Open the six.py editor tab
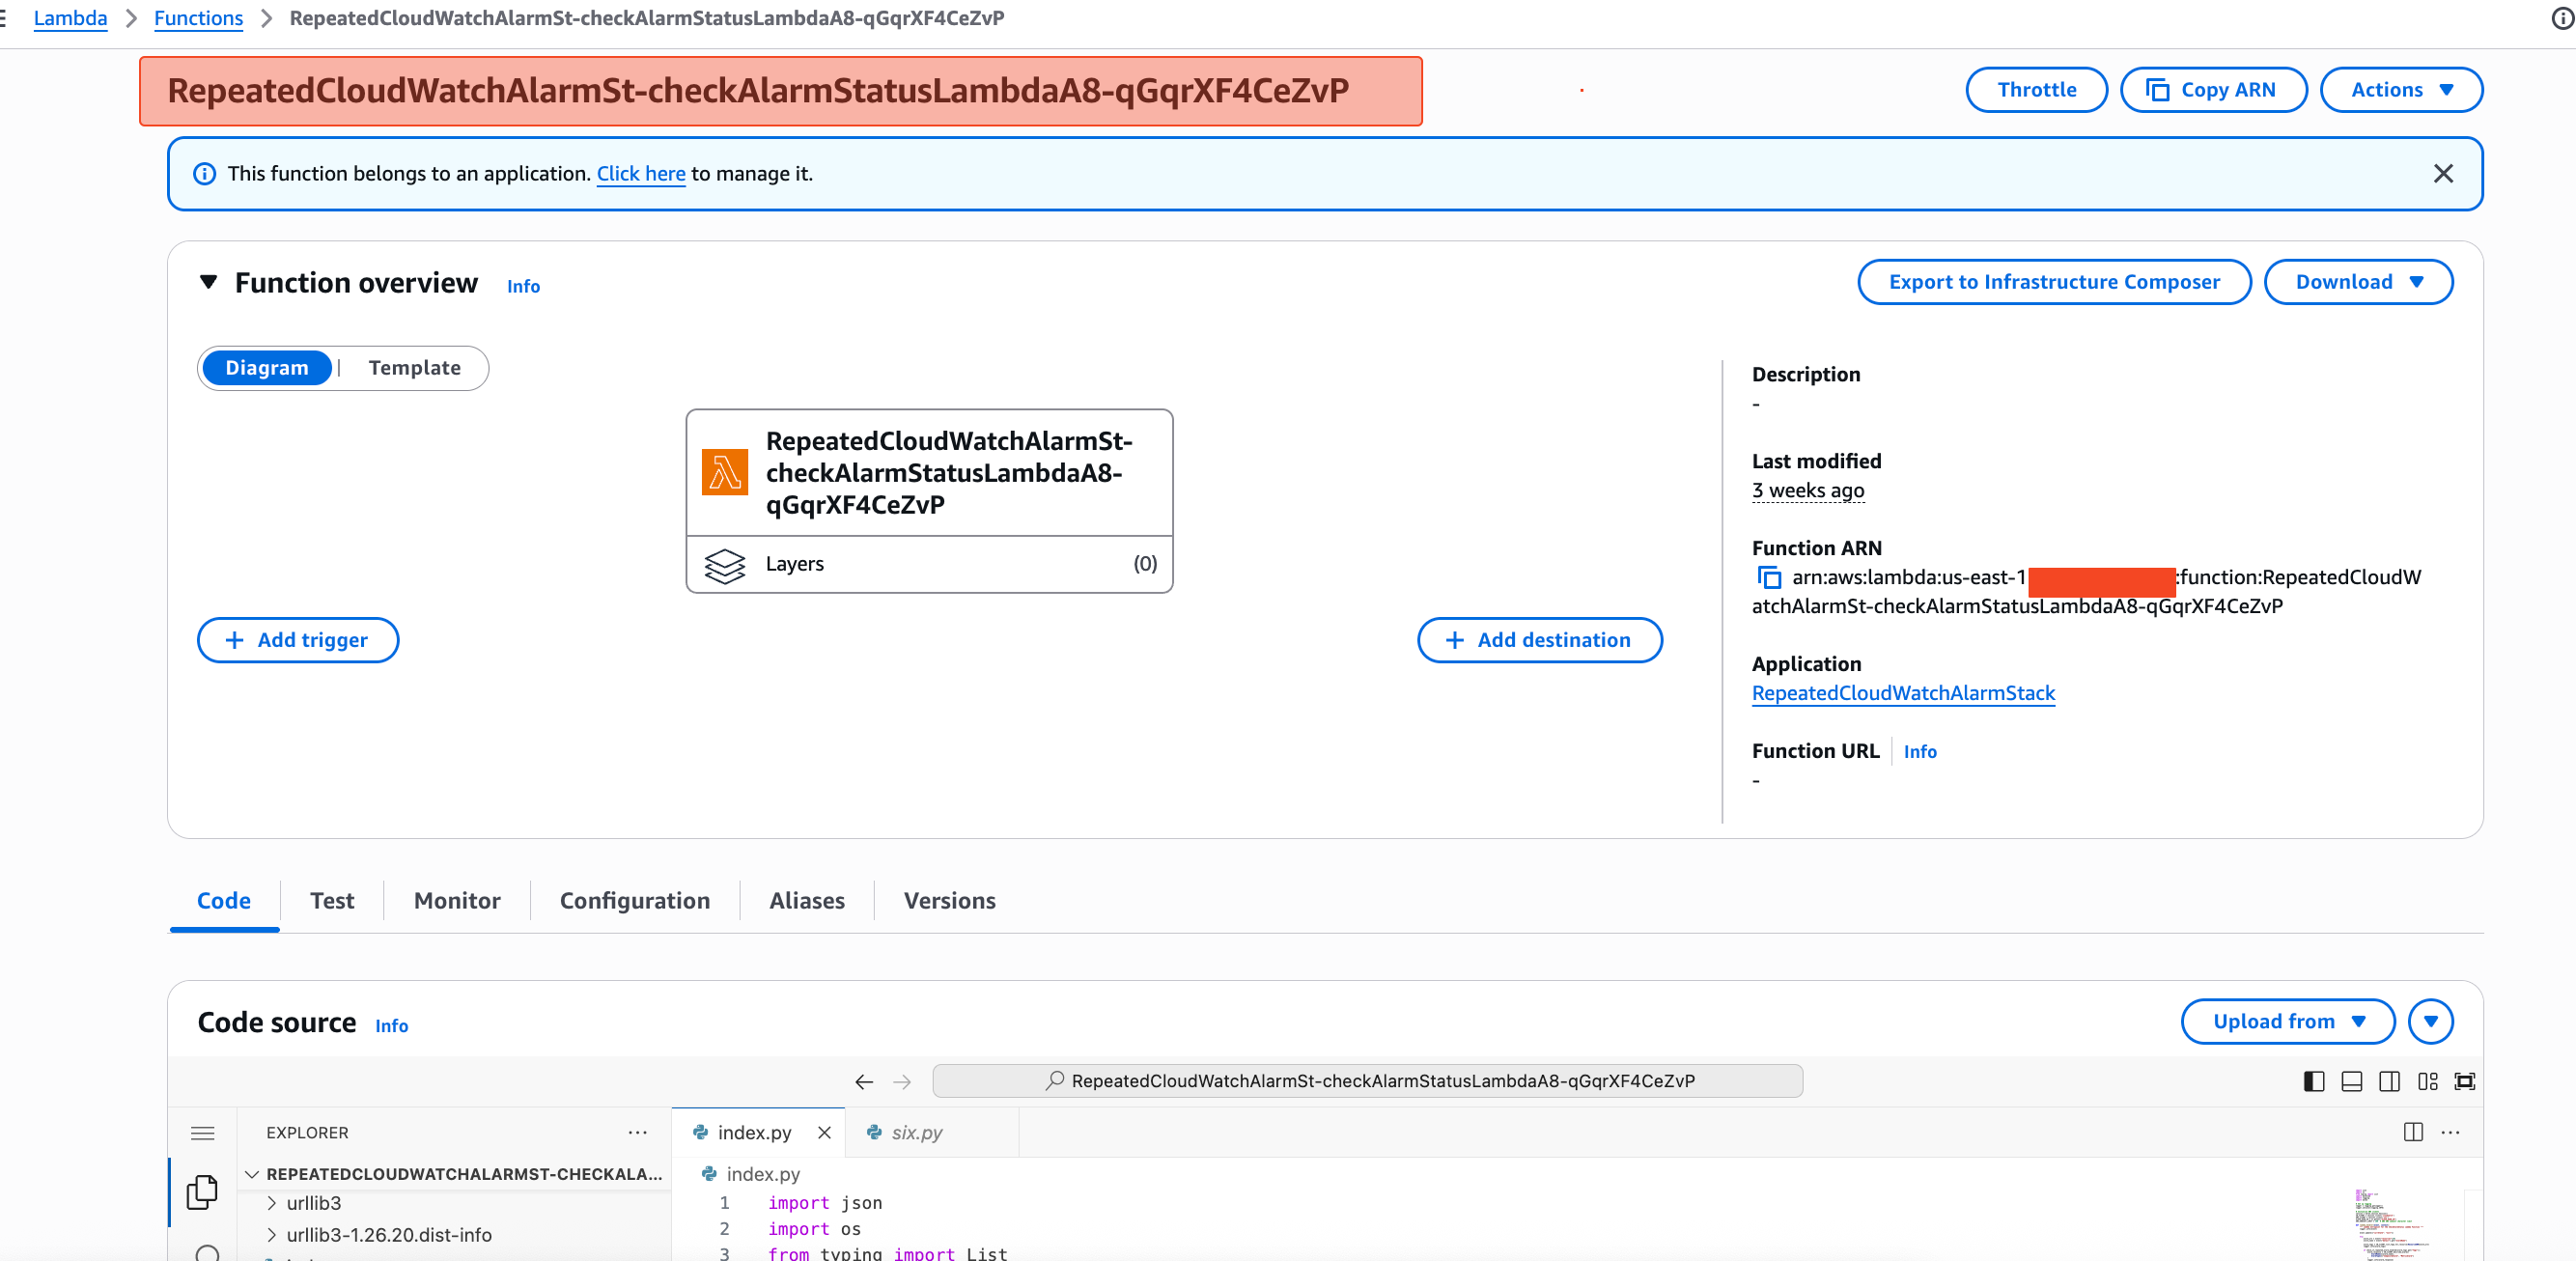This screenshot has width=2576, height=1261. (x=915, y=1132)
